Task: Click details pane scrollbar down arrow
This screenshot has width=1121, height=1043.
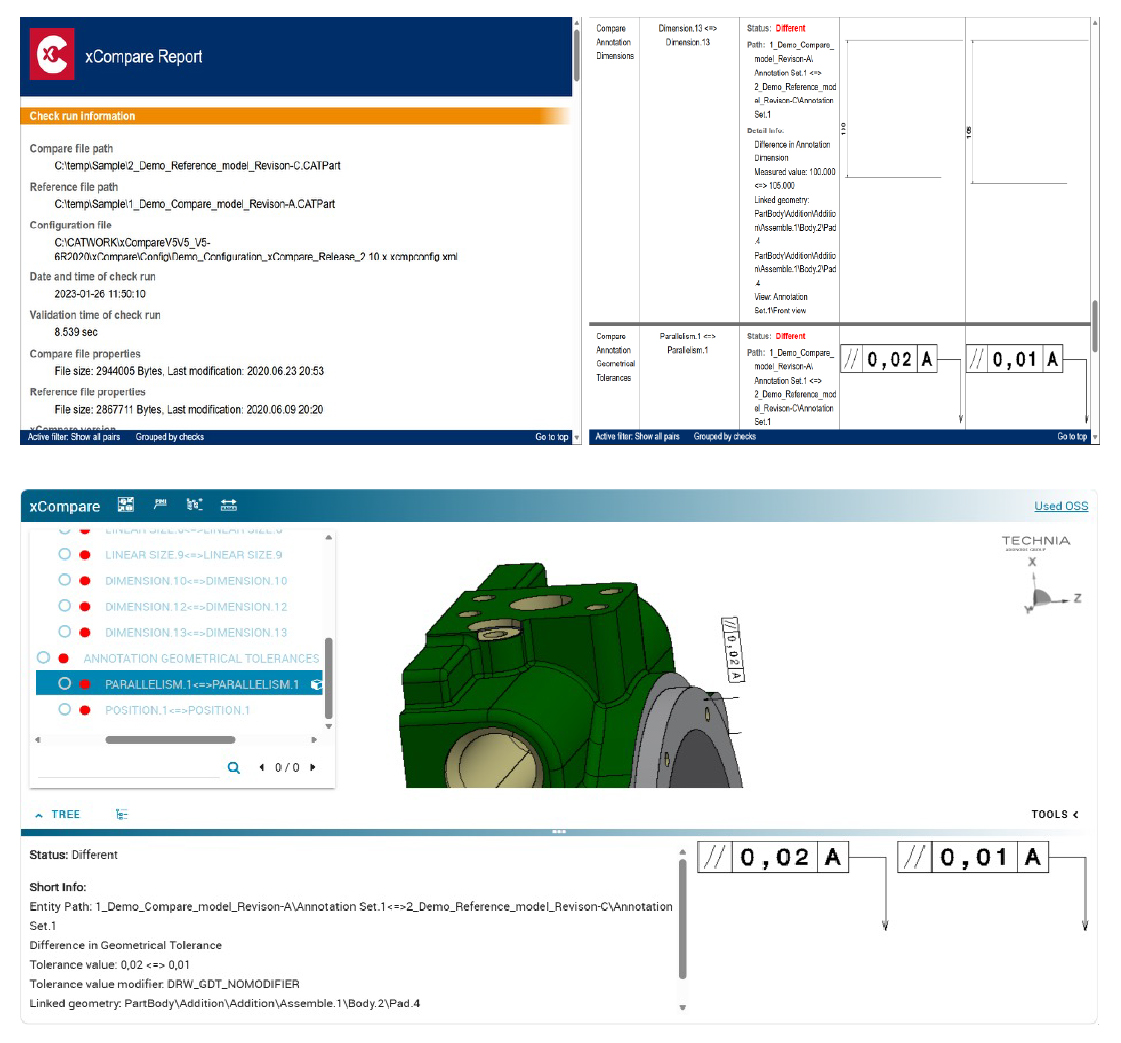Action: click(x=682, y=1007)
